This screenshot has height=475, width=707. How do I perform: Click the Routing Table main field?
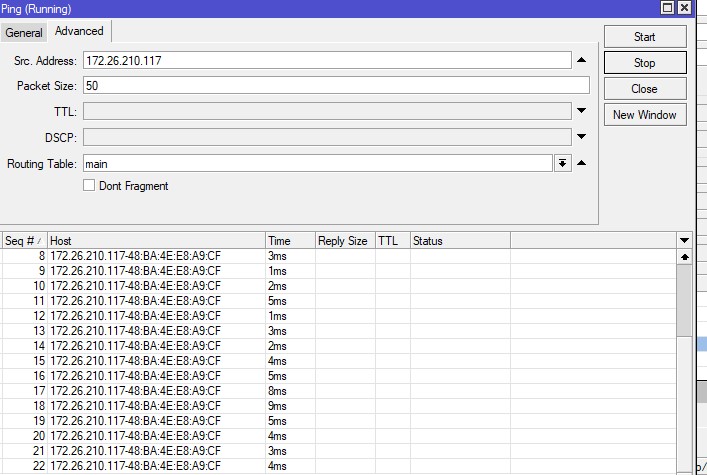point(317,164)
